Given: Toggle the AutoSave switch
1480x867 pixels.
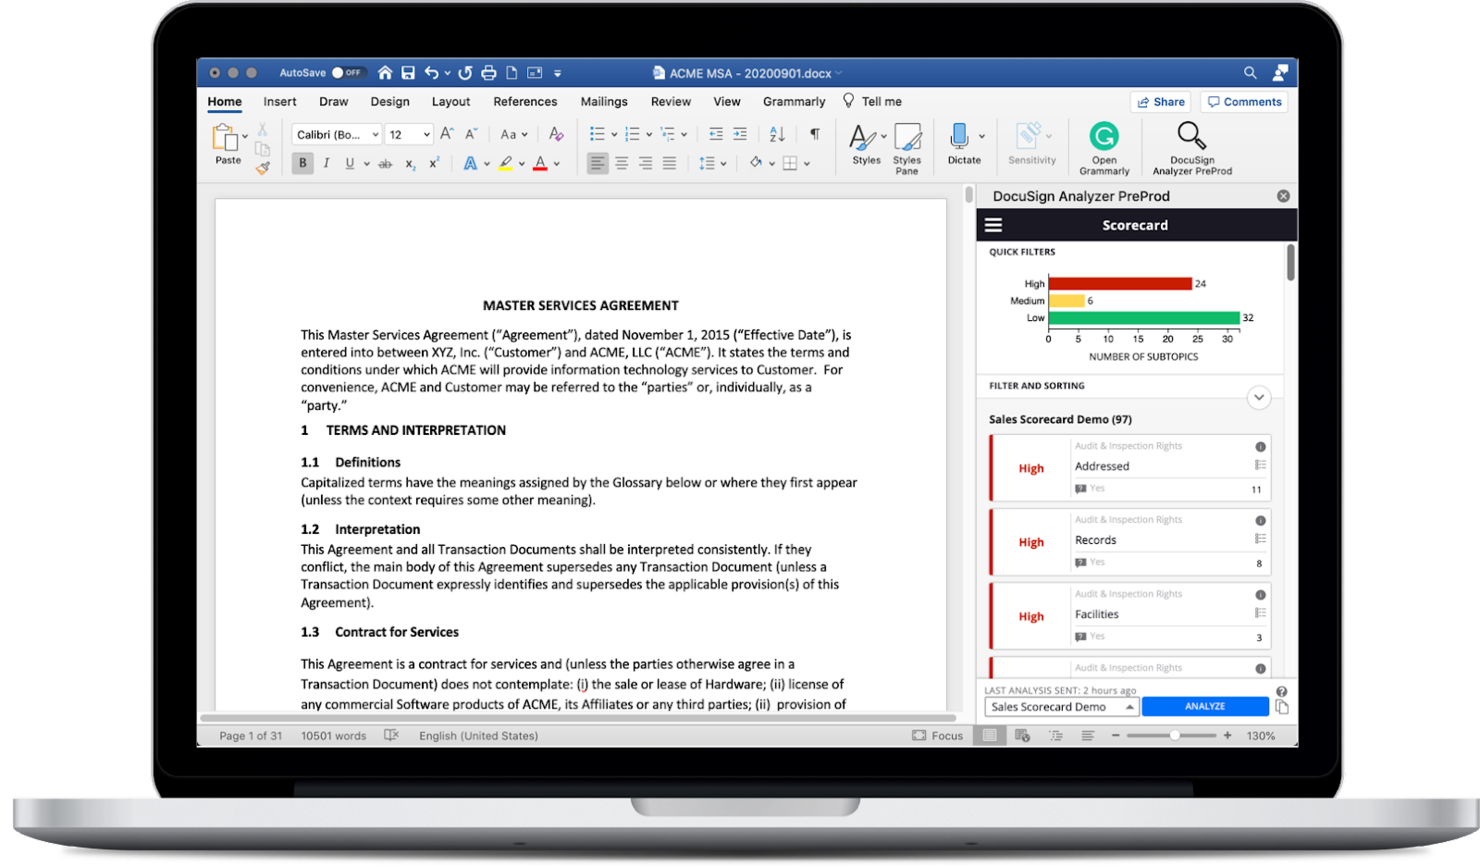Looking at the screenshot, I should (350, 72).
